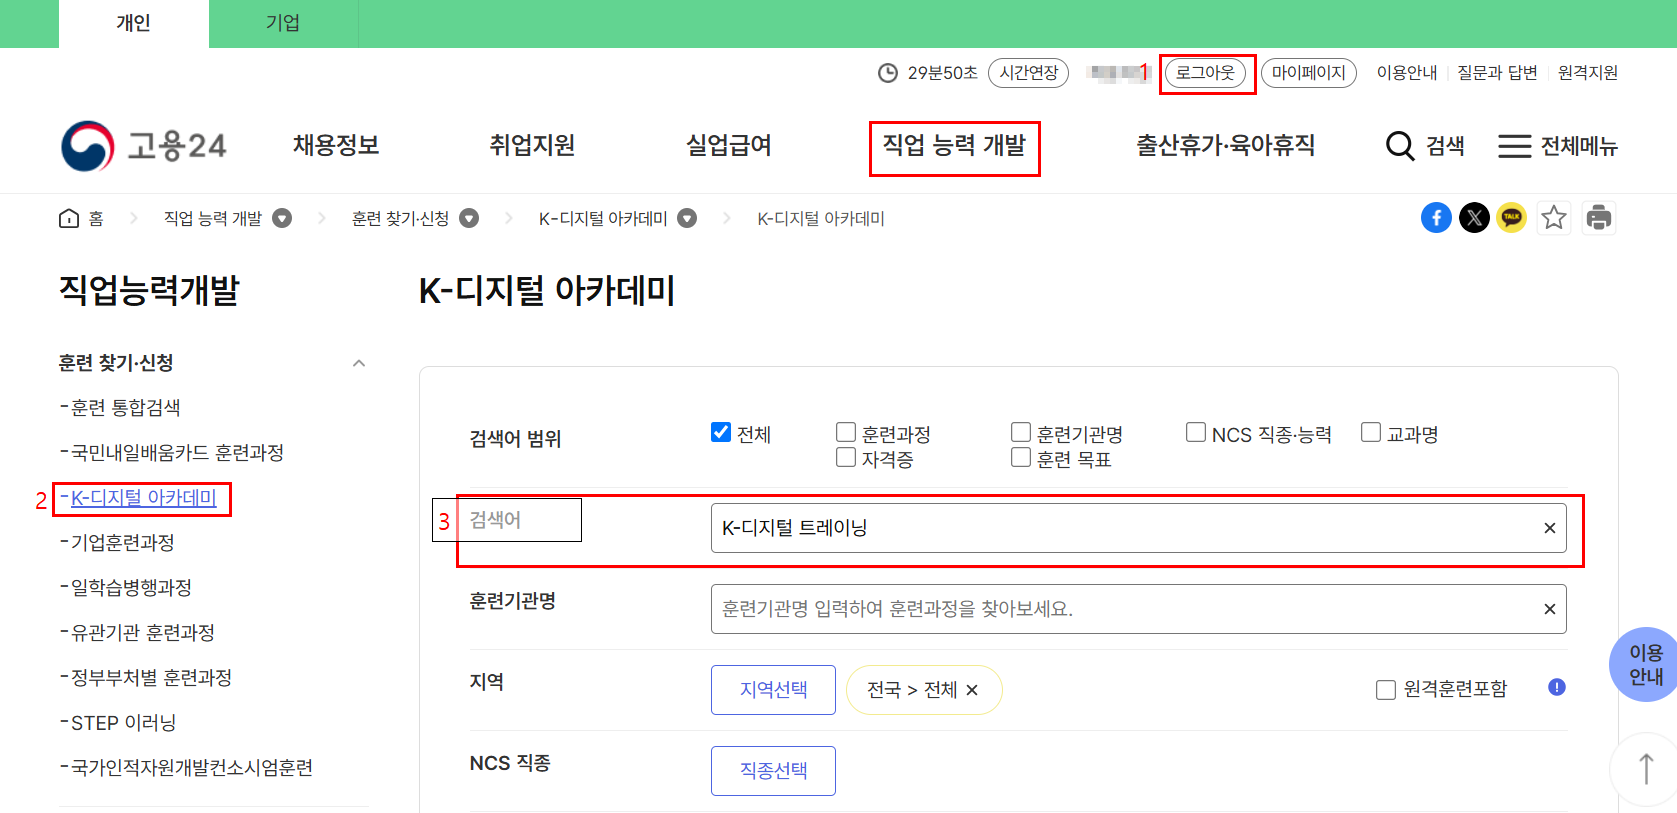Viewport: 1677px width, 813px height.
Task: Share page via KakaoTalk
Action: (1512, 218)
